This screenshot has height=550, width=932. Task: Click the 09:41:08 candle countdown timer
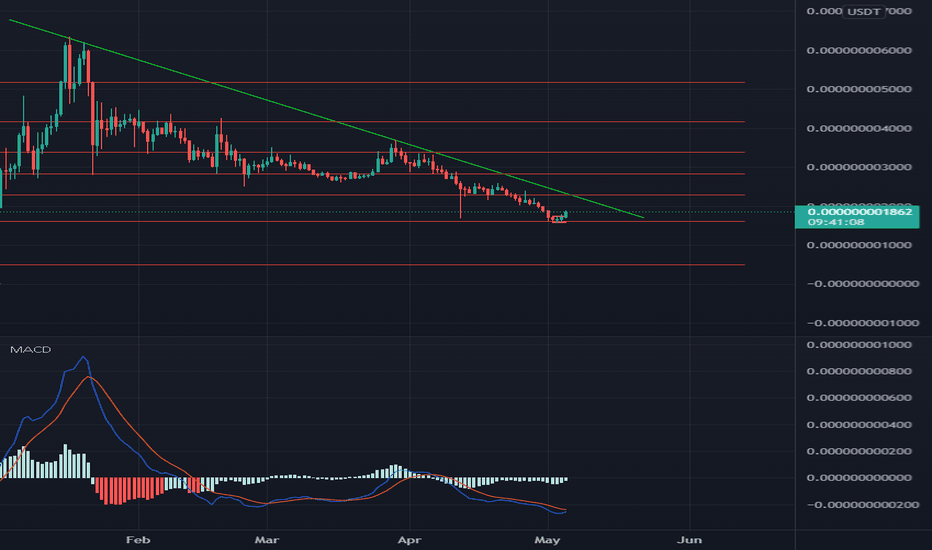pos(836,222)
